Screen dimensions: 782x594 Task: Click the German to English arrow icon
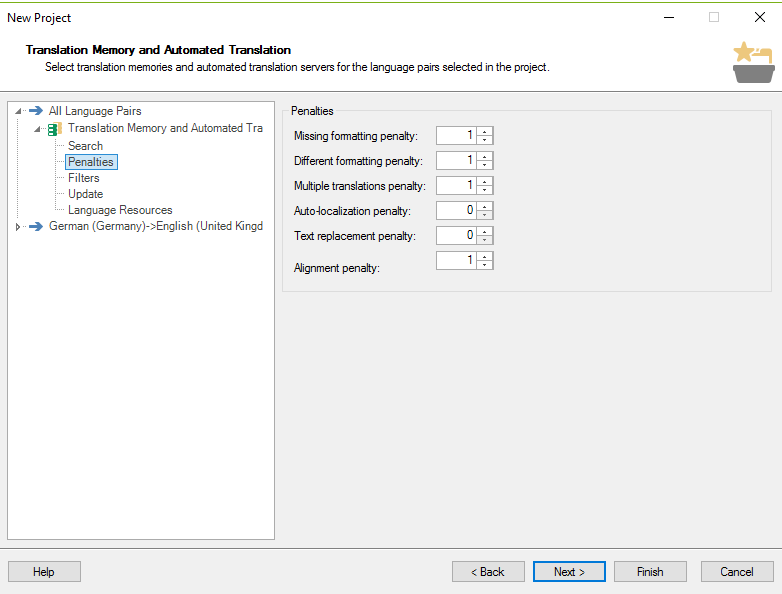[x=36, y=226]
